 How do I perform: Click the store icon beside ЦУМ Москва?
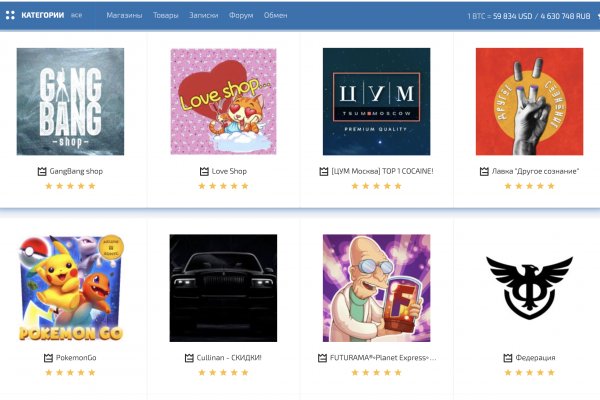(x=324, y=171)
